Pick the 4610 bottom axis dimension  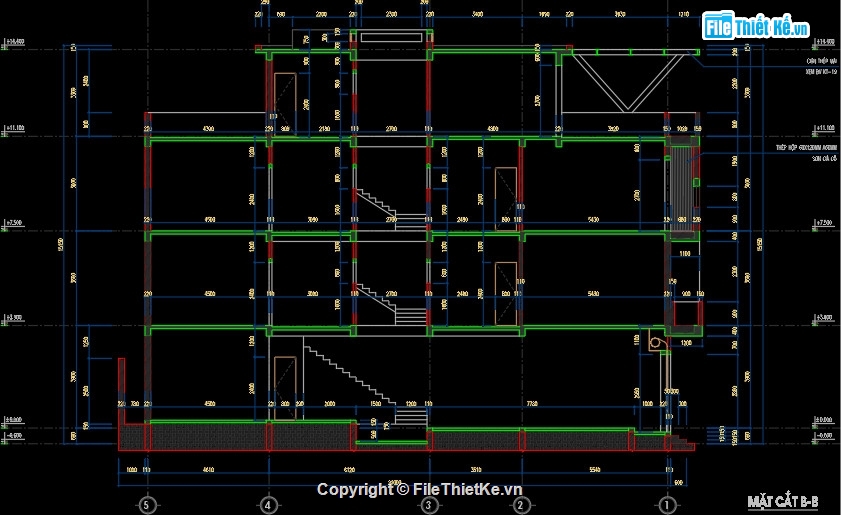click(208, 470)
